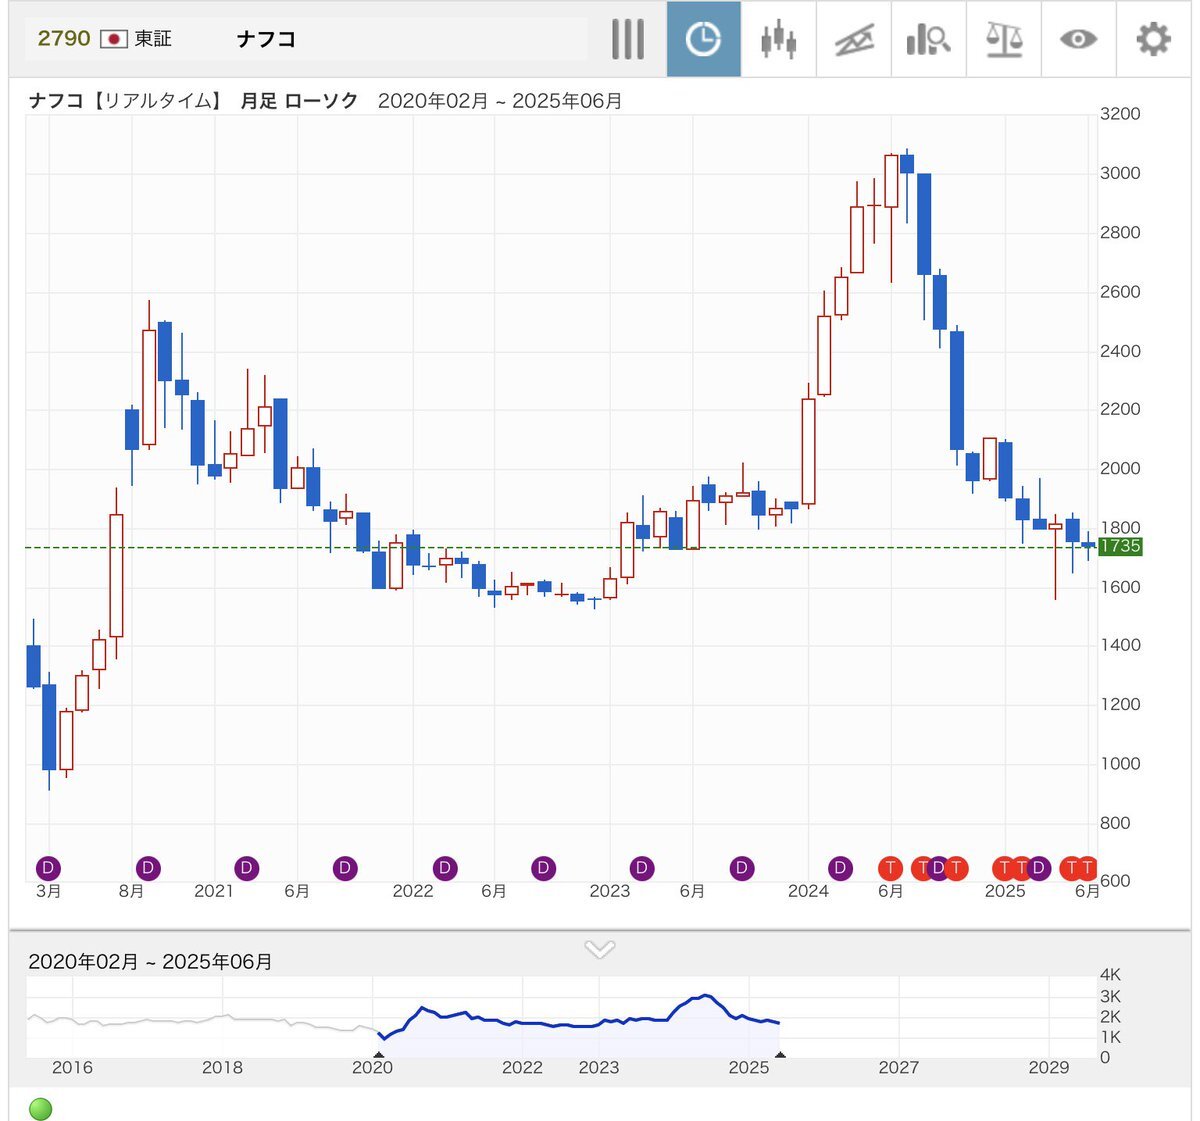The height and width of the screenshot is (1121, 1200).
Task: Click the last purple D marker after 2025
Action: (x=1038, y=868)
